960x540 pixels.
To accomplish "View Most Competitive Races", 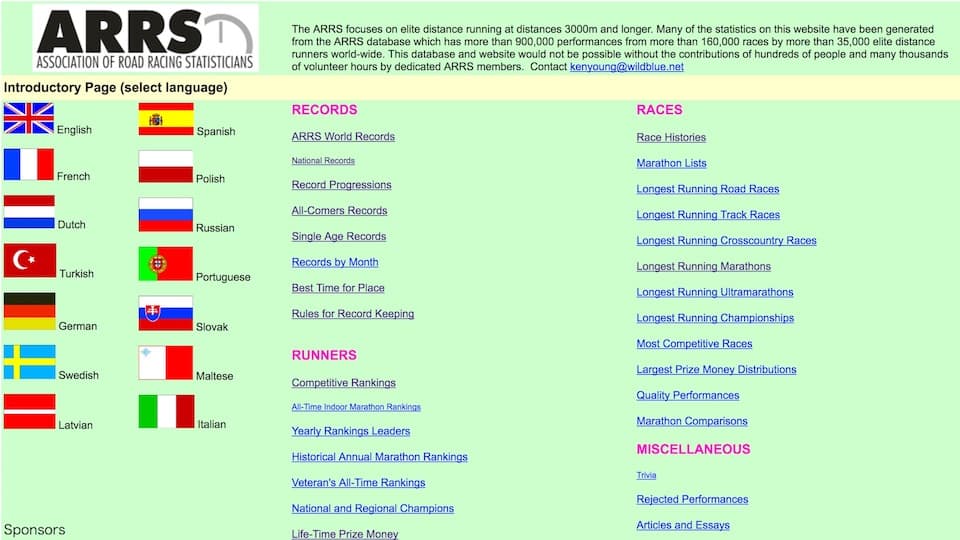I will 694,343.
